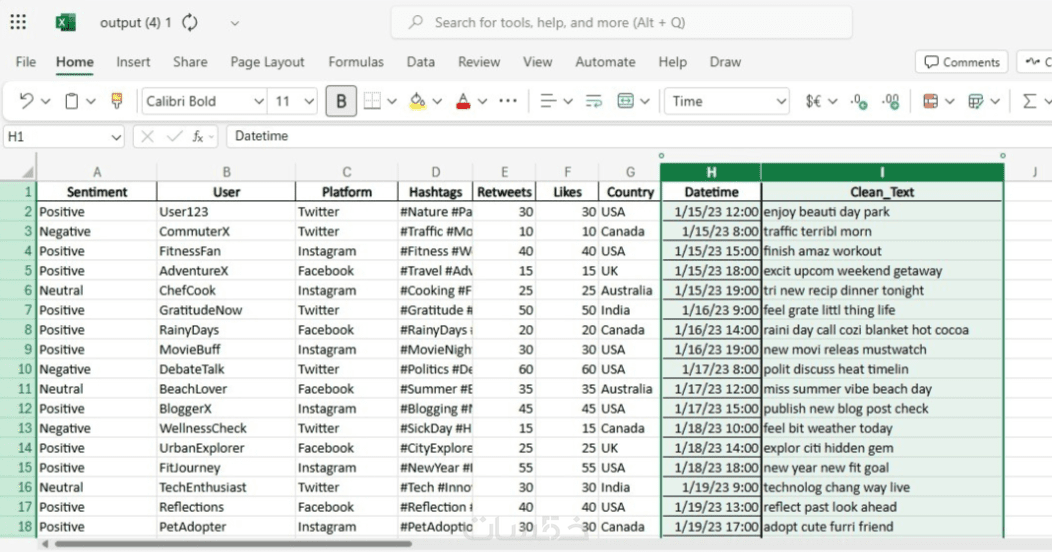Open the Undo history dropdown arrow

tap(46, 102)
